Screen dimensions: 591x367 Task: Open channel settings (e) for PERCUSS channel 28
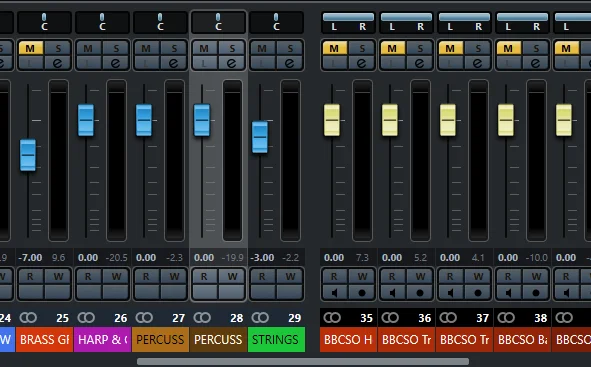[x=232, y=63]
